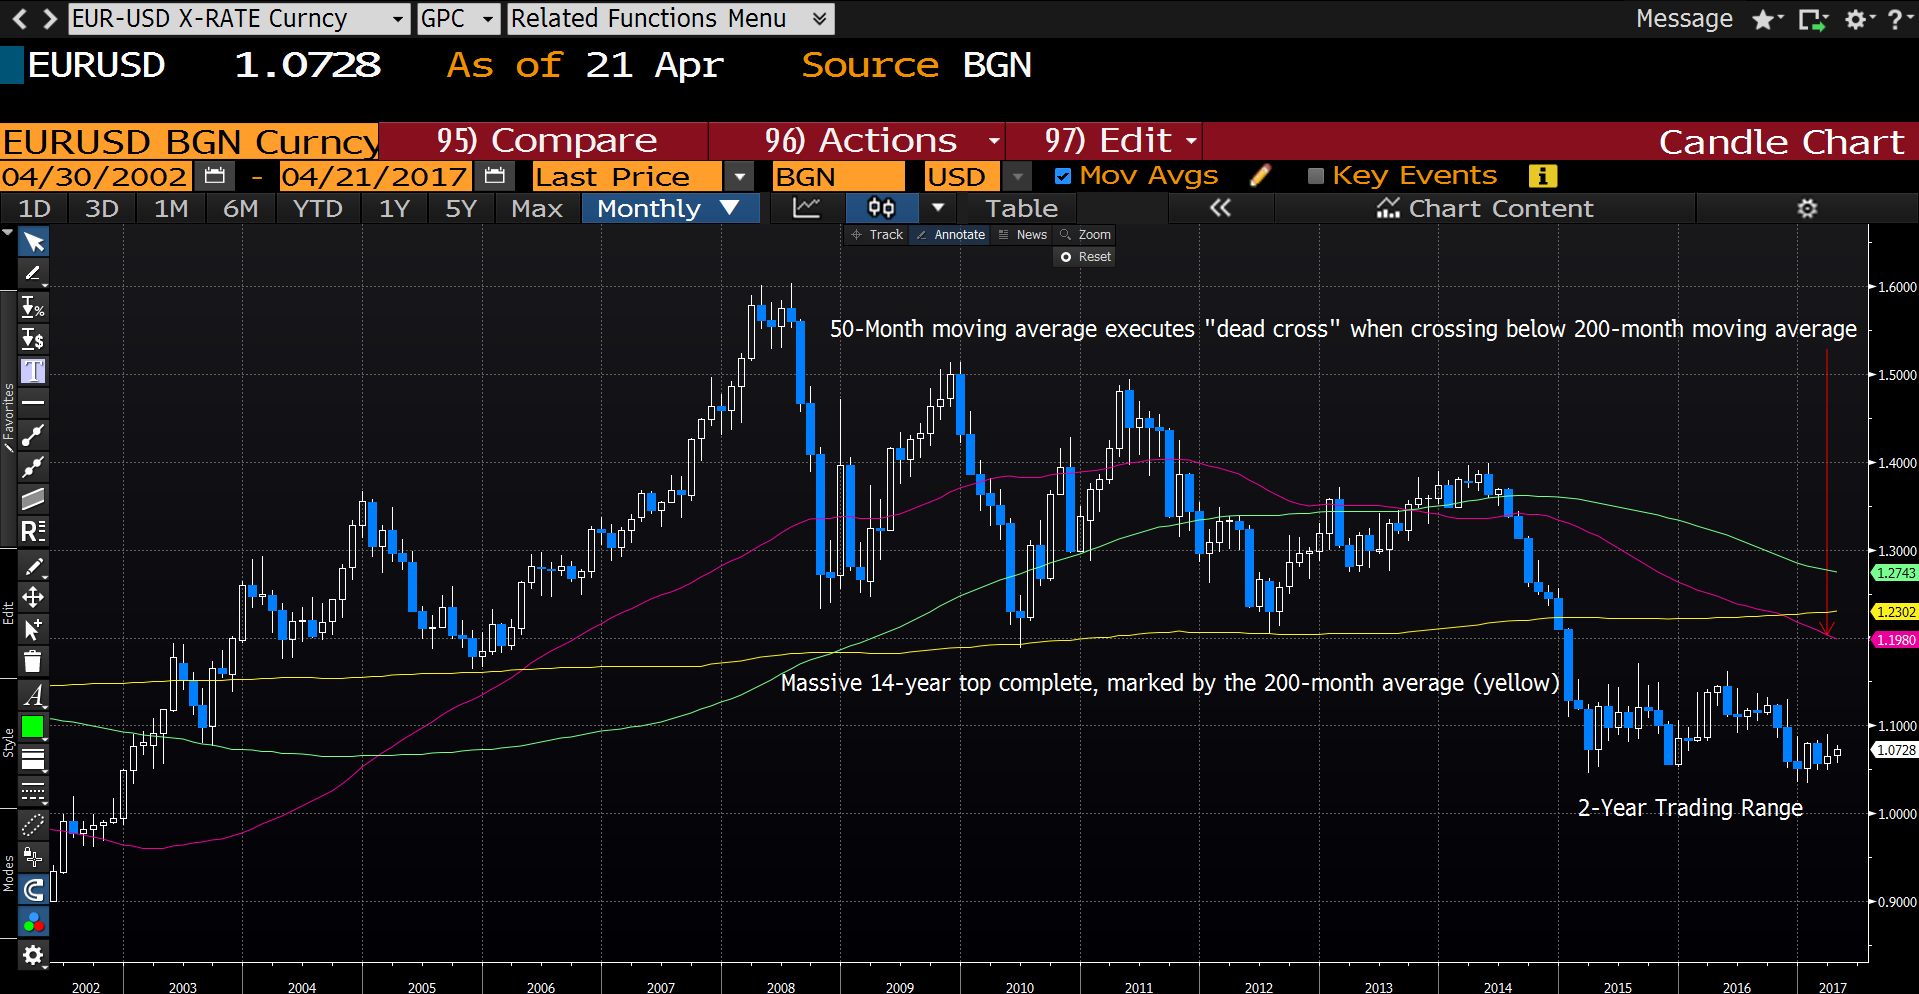Screen dimensions: 1919x994
Task: Click the export window icon
Action: (1812, 19)
